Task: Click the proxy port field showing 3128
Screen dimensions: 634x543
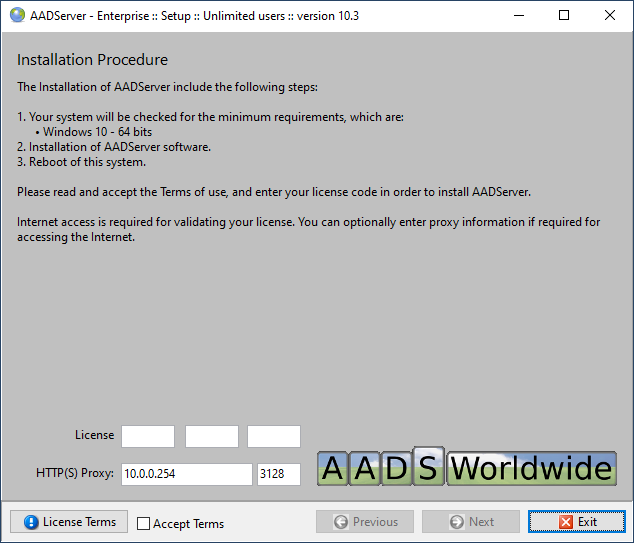Action: point(279,474)
